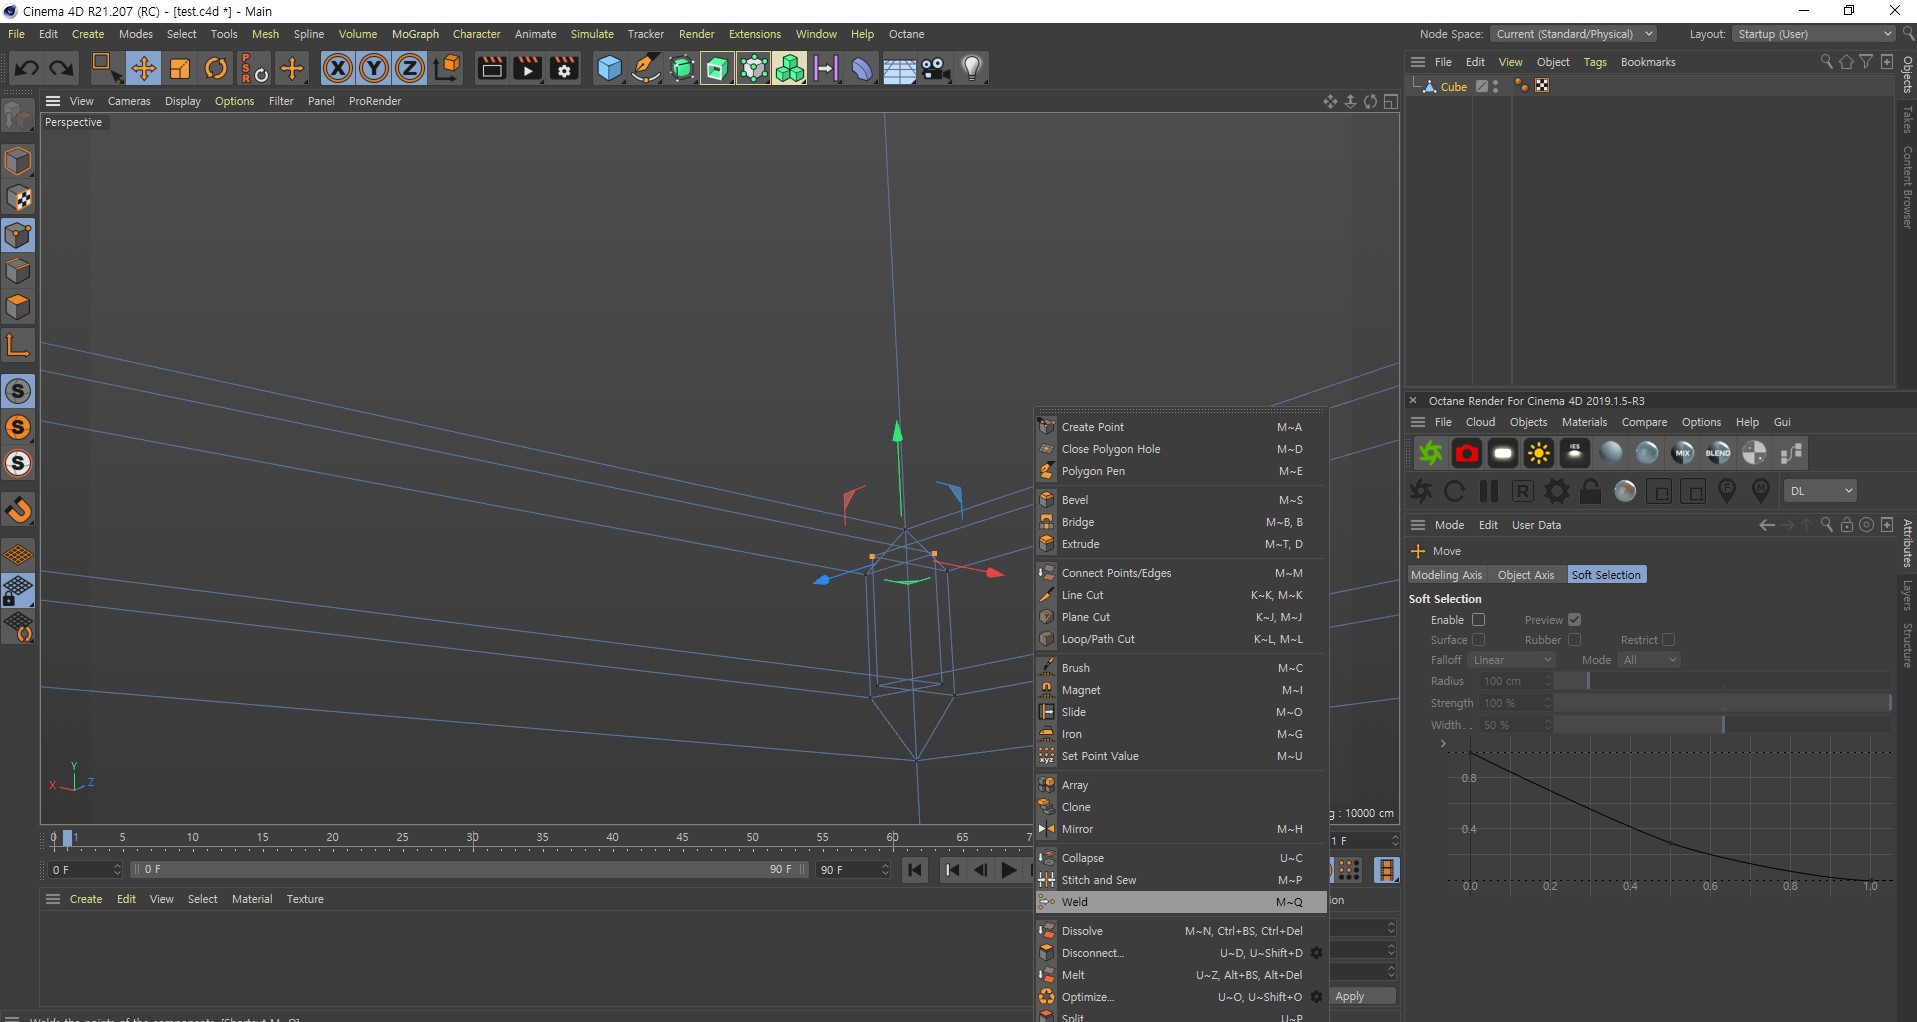1917x1022 pixels.
Task: Click the Width slider bar
Action: pyautogui.click(x=1721, y=724)
